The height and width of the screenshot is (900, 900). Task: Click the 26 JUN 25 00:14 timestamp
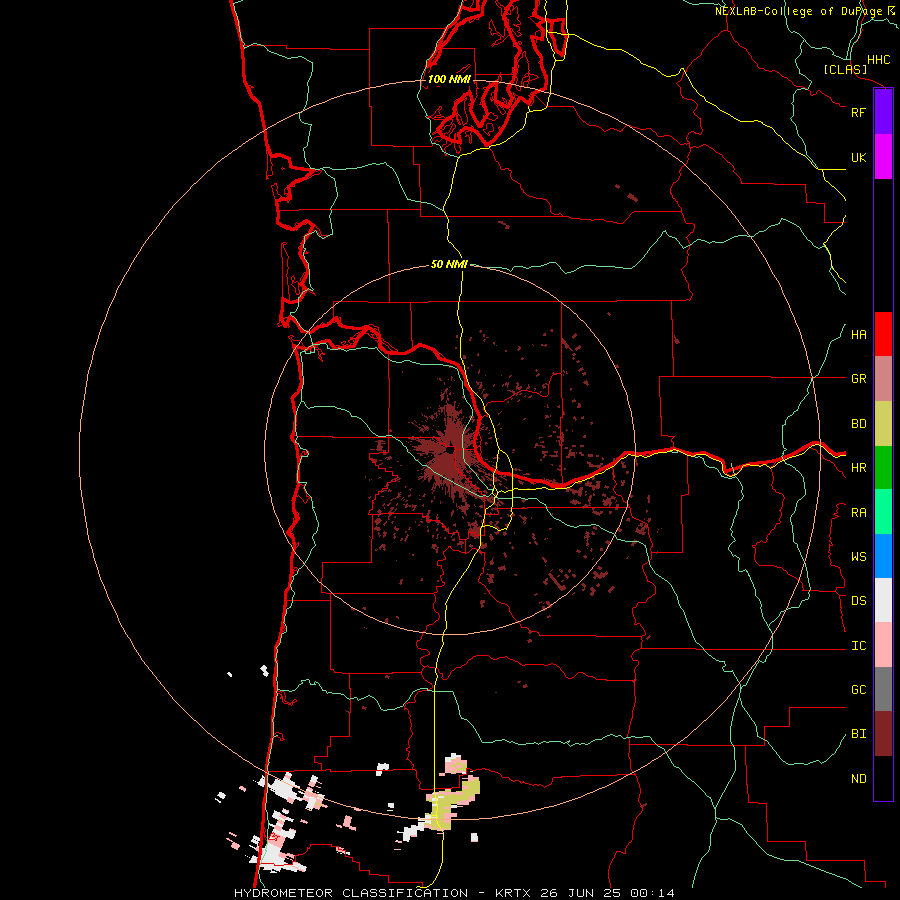(607, 893)
